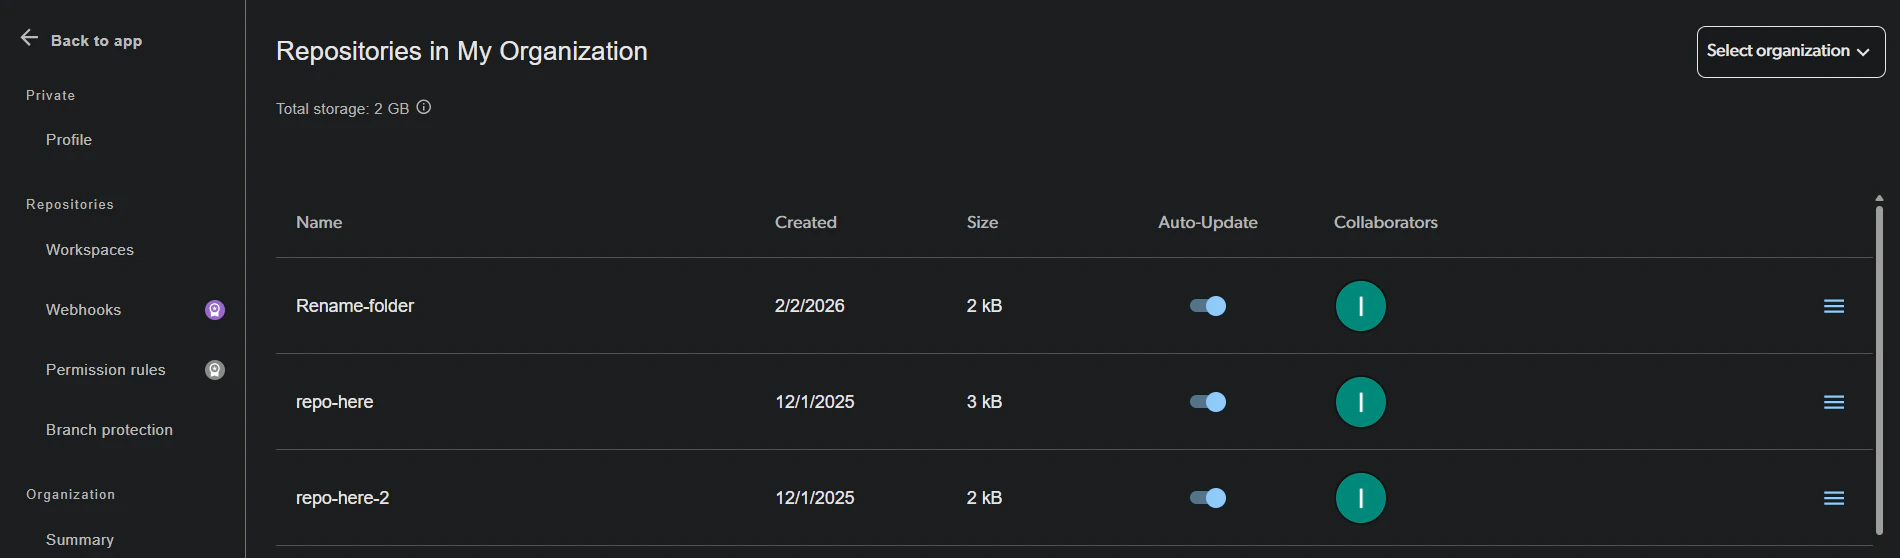
Task: Click collaborator avatar in repo-here row
Action: pos(1361,402)
